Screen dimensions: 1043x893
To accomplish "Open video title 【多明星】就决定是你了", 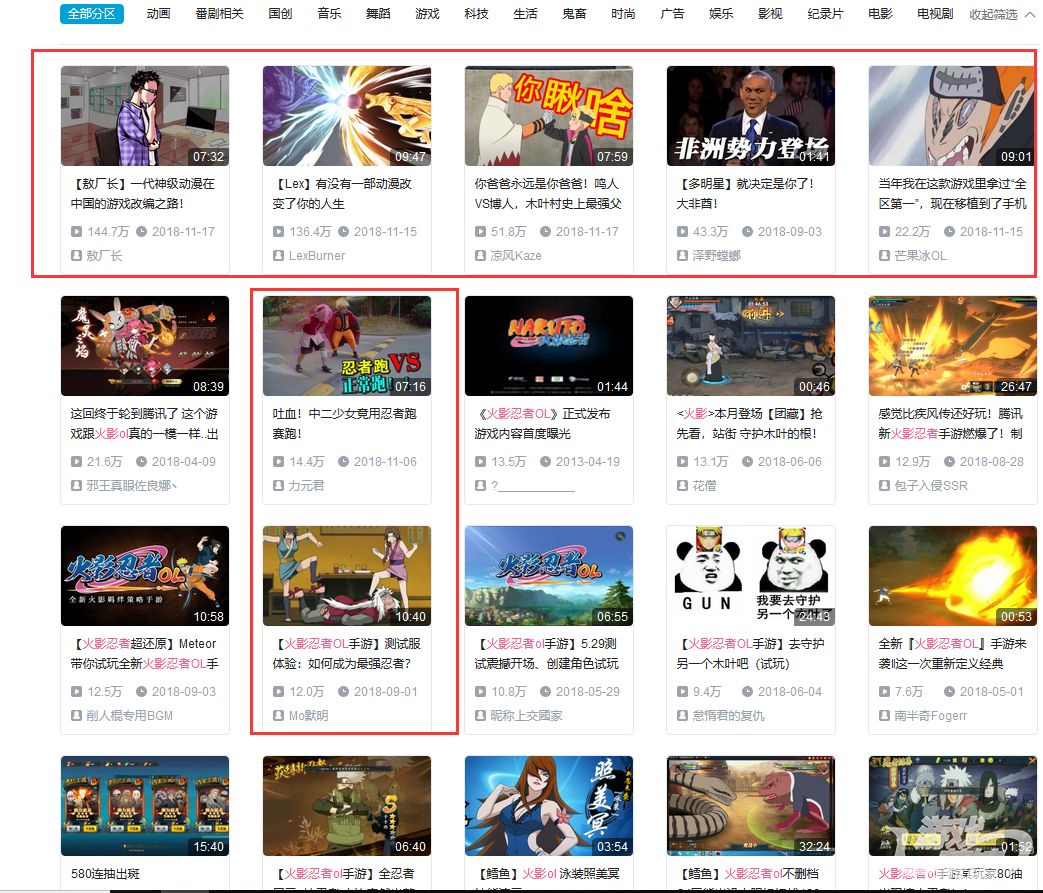I will click(x=746, y=194).
